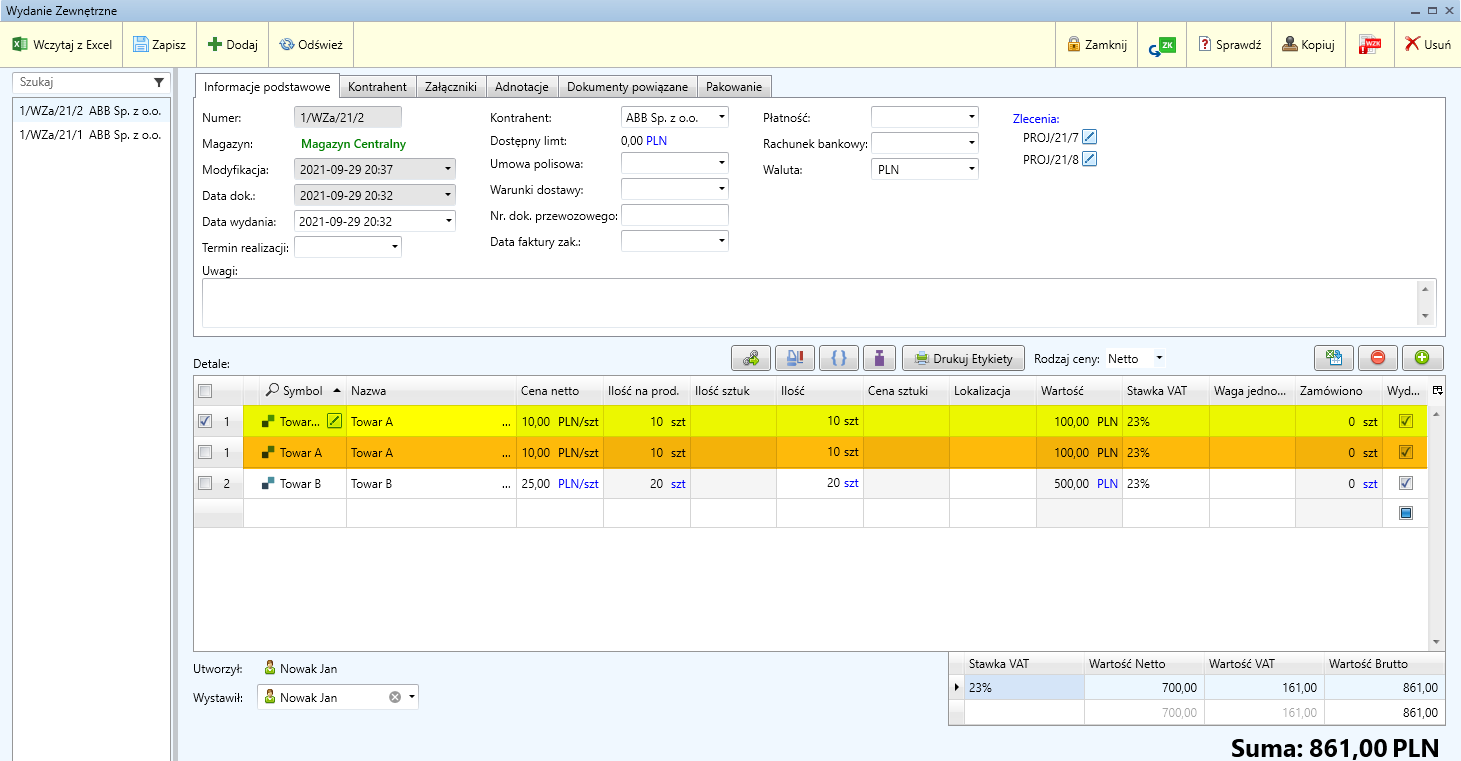Expand the Kontrahent dropdown with ABB Sp. z o.o.
Image resolution: width=1461 pixels, height=761 pixels.
[721, 117]
